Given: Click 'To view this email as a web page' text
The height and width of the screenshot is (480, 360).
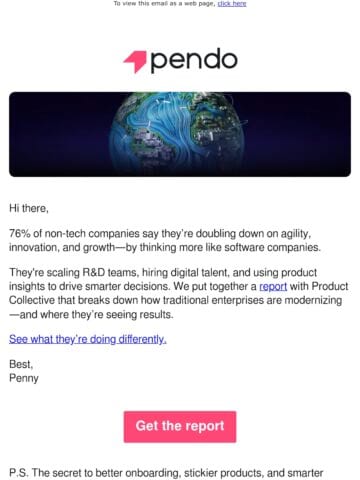Looking at the screenshot, I should tap(163, 4).
